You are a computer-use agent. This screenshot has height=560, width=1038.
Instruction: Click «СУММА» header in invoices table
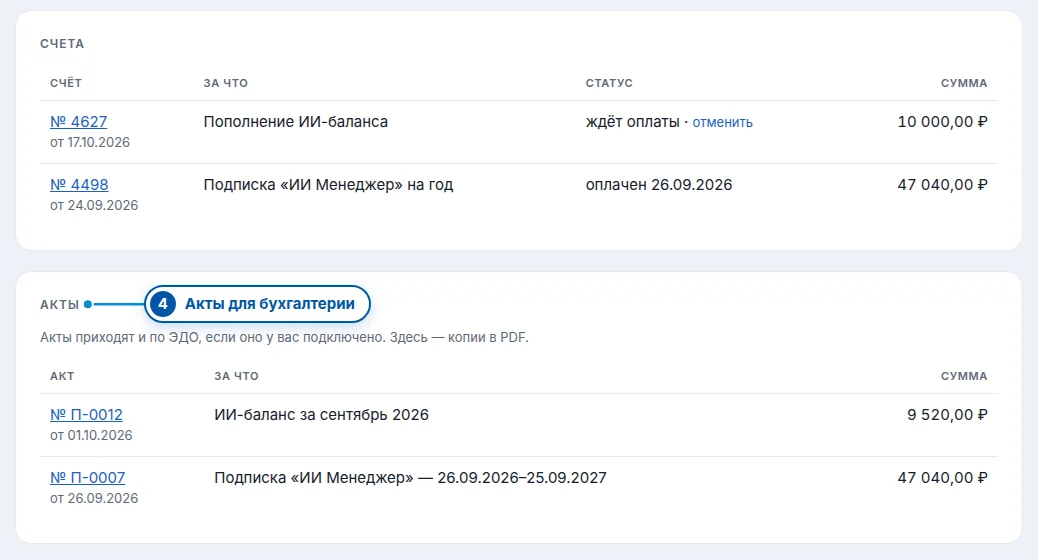pos(964,83)
